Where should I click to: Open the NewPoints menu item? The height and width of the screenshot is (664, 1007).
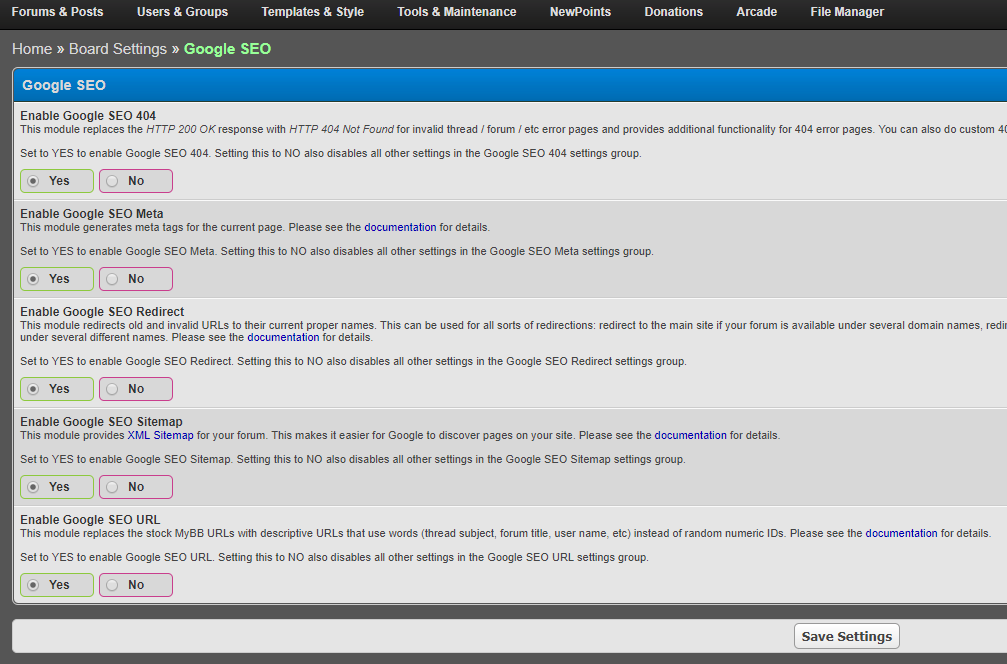point(580,12)
